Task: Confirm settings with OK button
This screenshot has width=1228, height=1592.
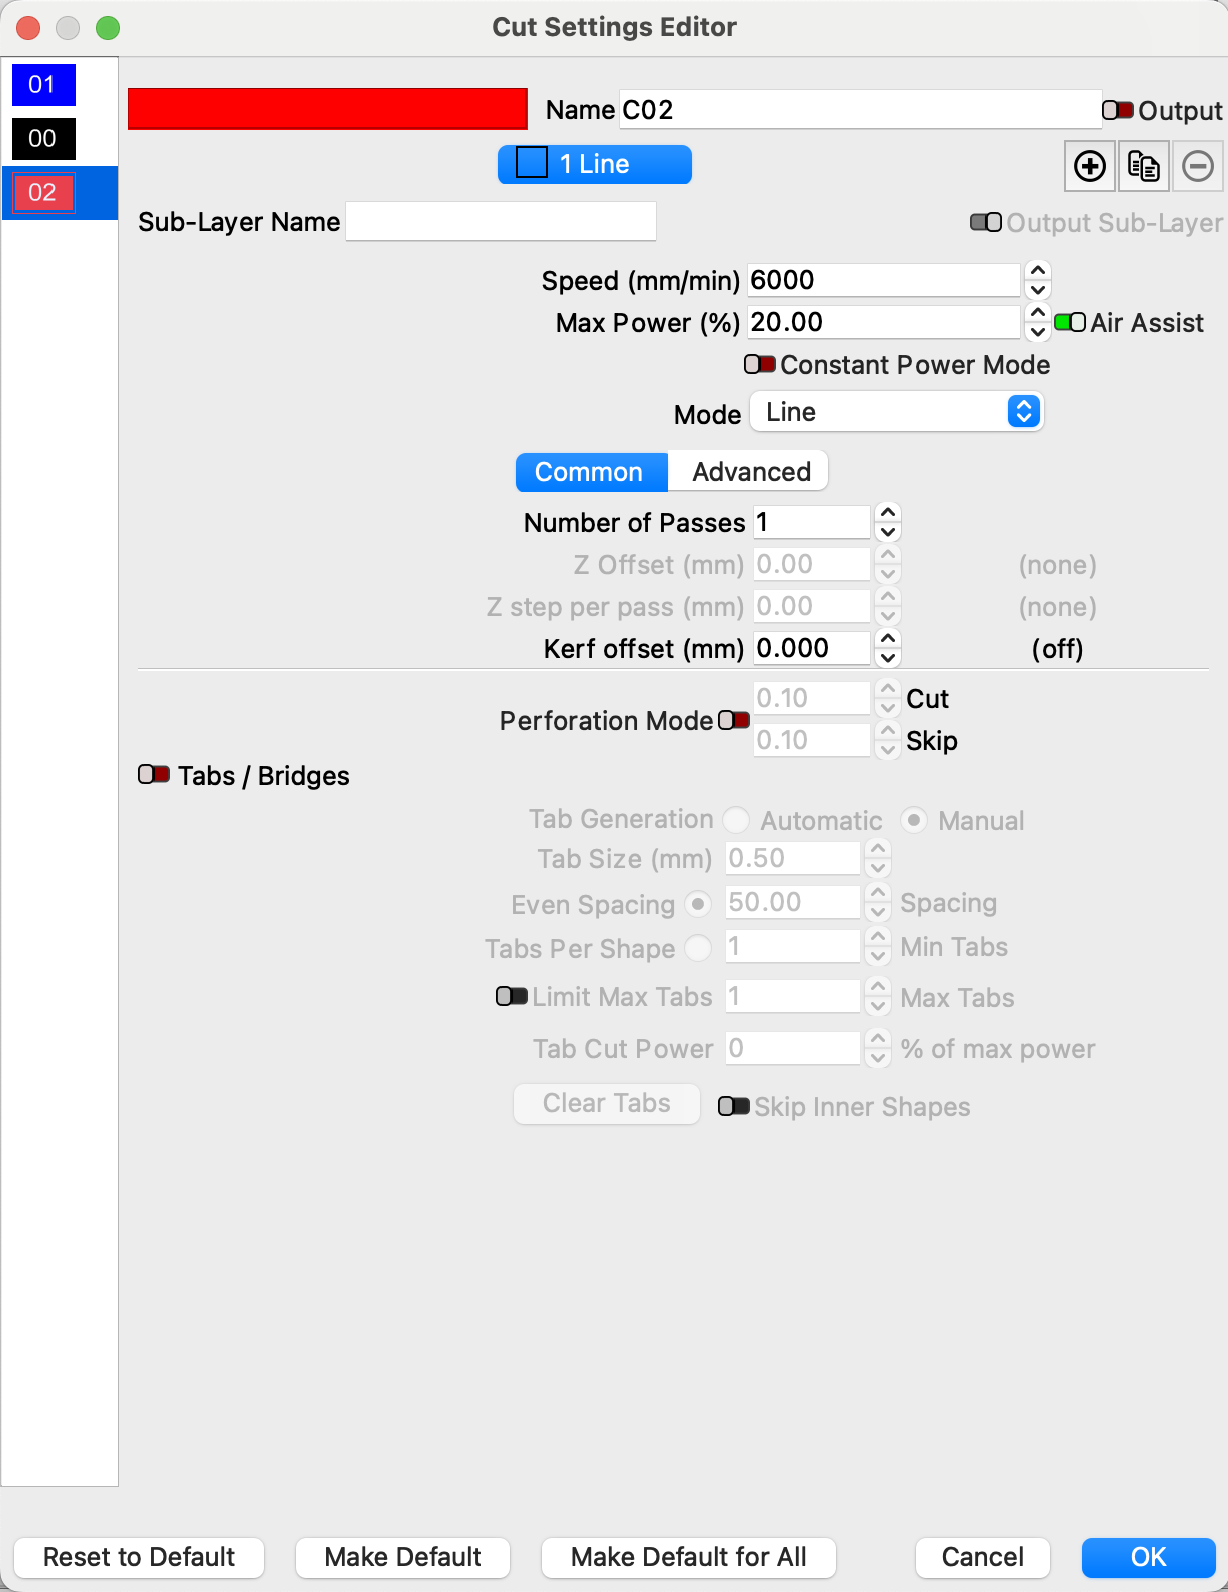Action: pyautogui.click(x=1148, y=1557)
